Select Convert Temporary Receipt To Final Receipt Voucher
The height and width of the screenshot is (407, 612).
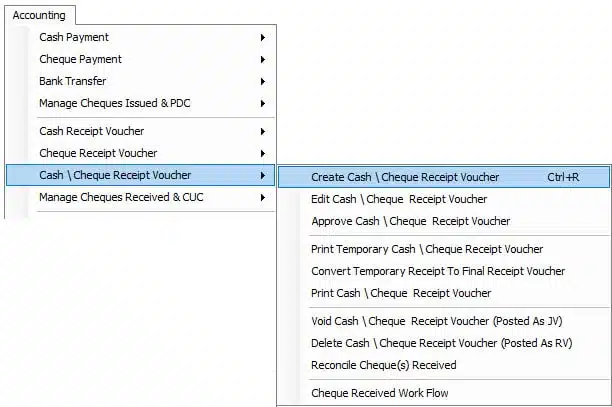(444, 271)
